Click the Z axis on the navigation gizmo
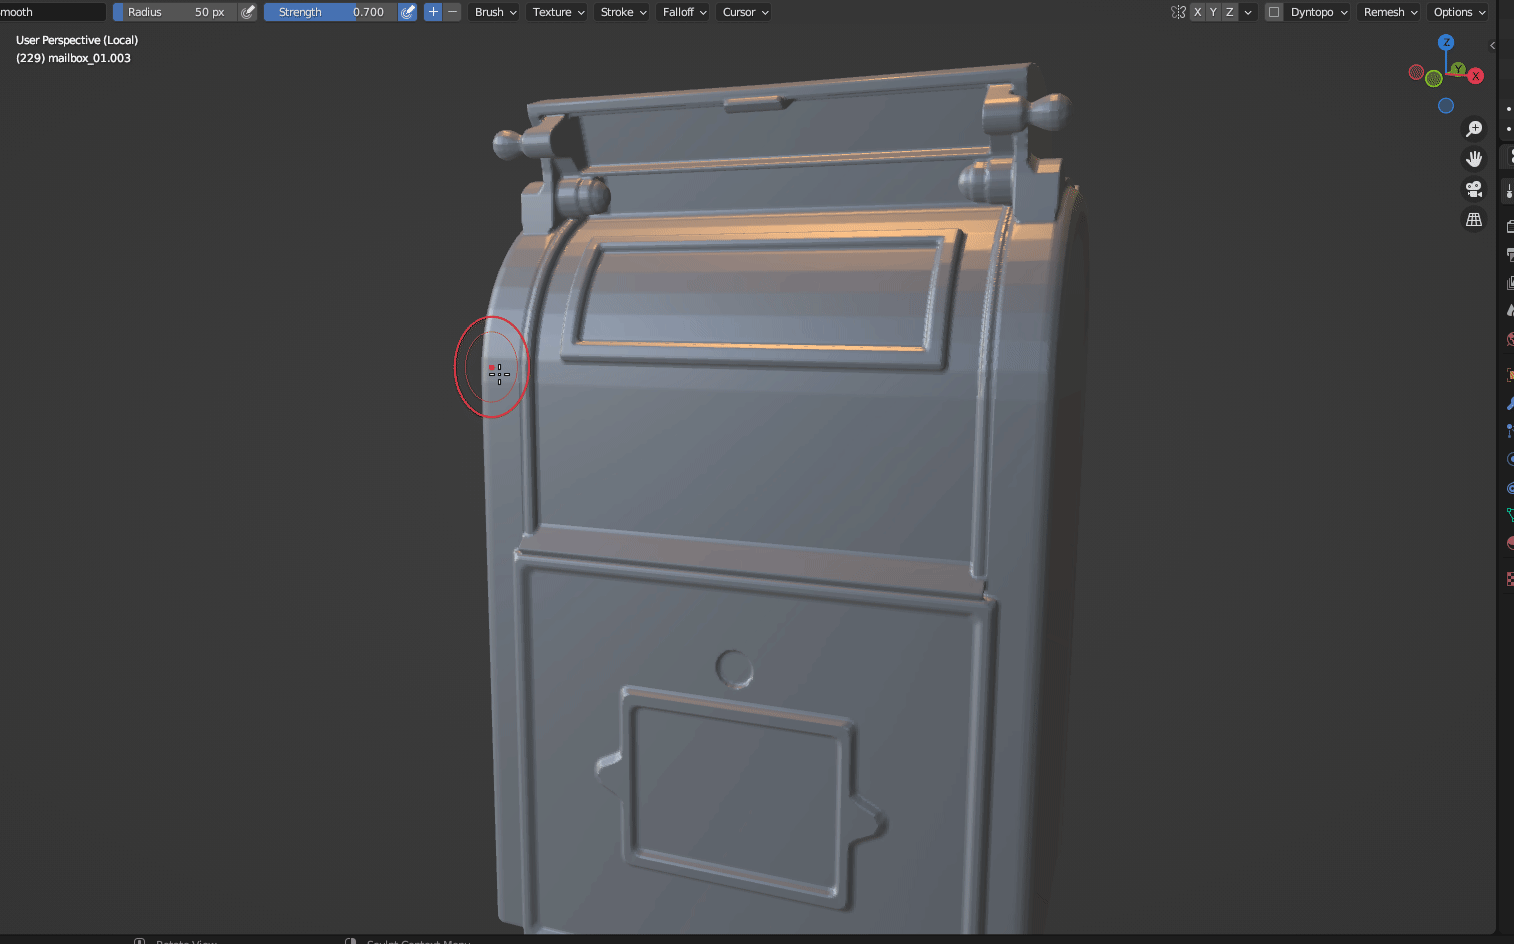This screenshot has height=944, width=1514. [1446, 42]
